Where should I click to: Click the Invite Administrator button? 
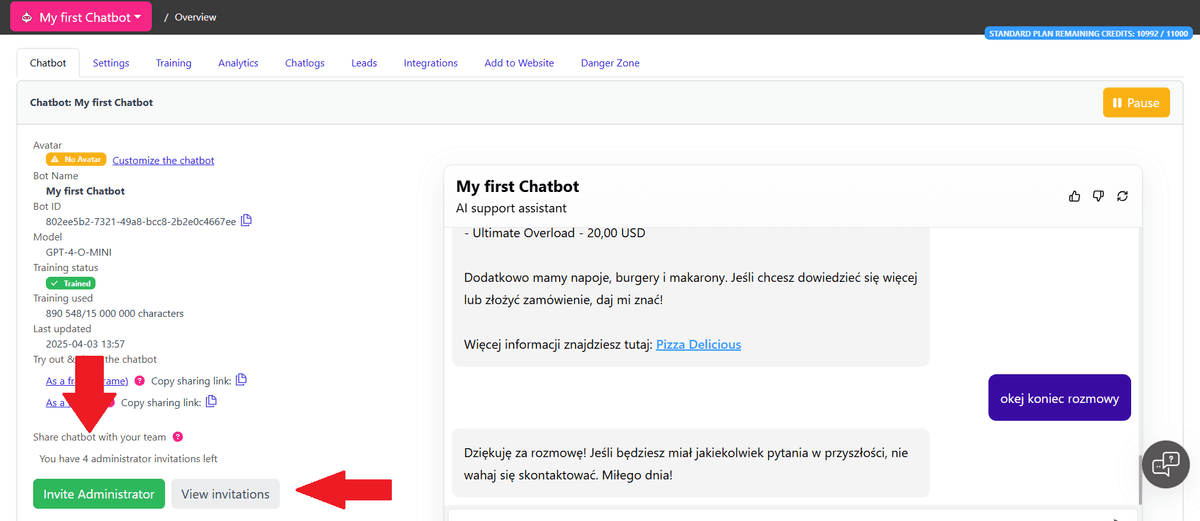[x=98, y=494]
